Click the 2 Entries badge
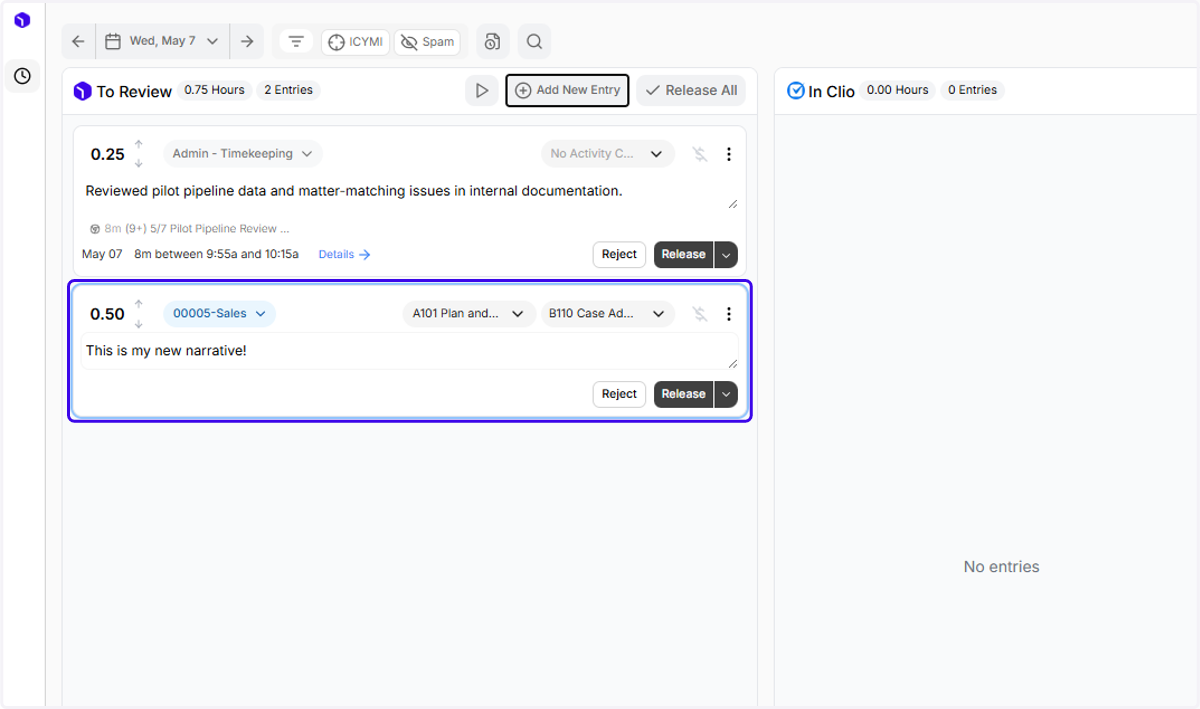This screenshot has width=1200, height=709. (x=288, y=90)
